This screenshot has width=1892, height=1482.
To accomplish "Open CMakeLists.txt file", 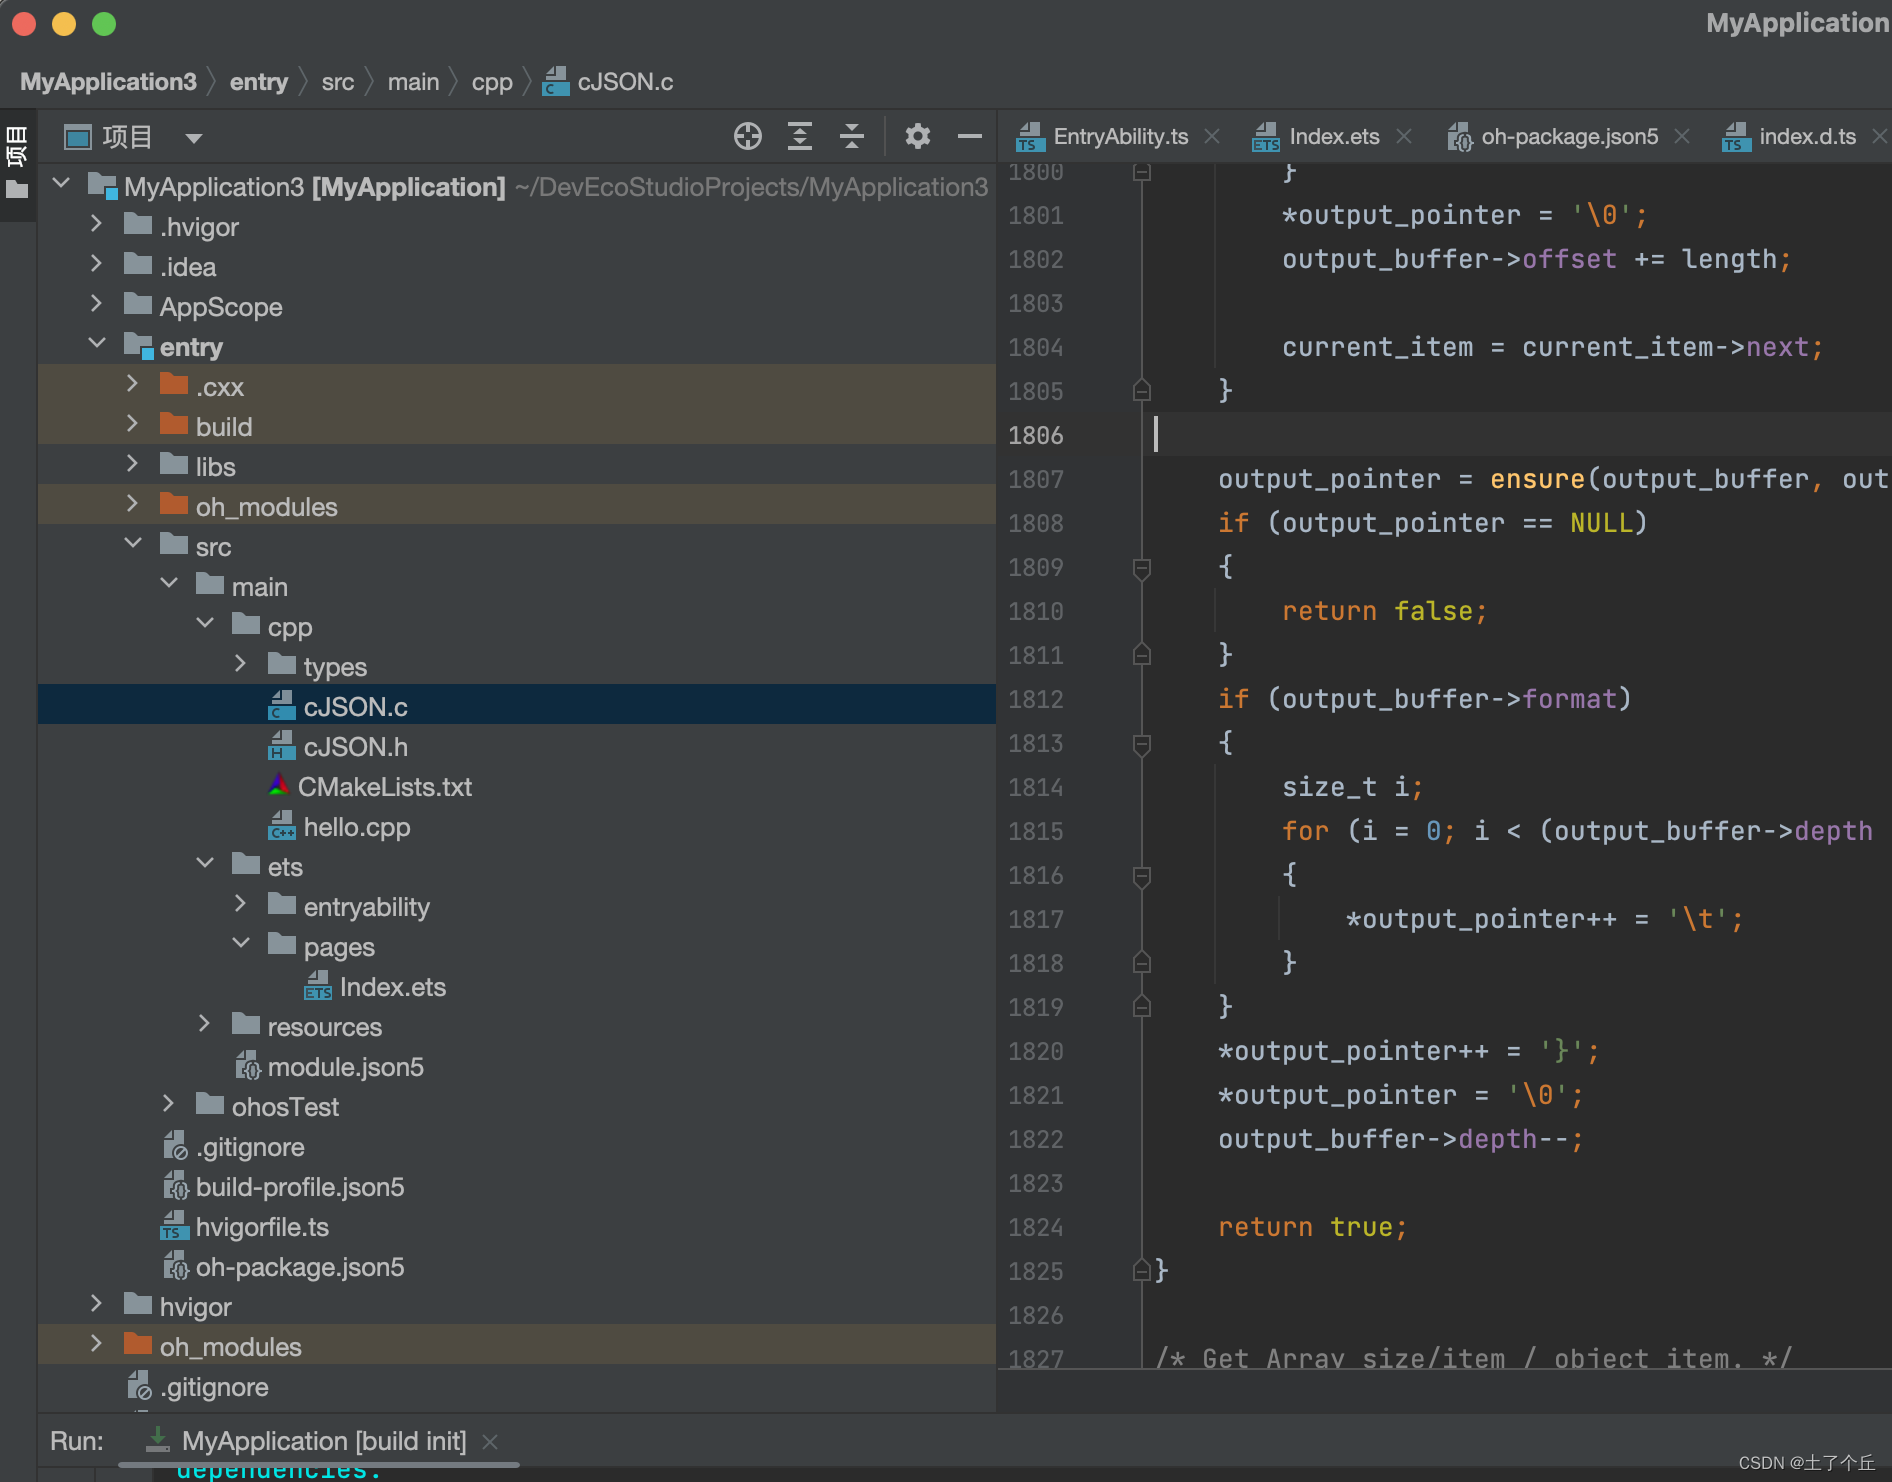I will point(384,787).
